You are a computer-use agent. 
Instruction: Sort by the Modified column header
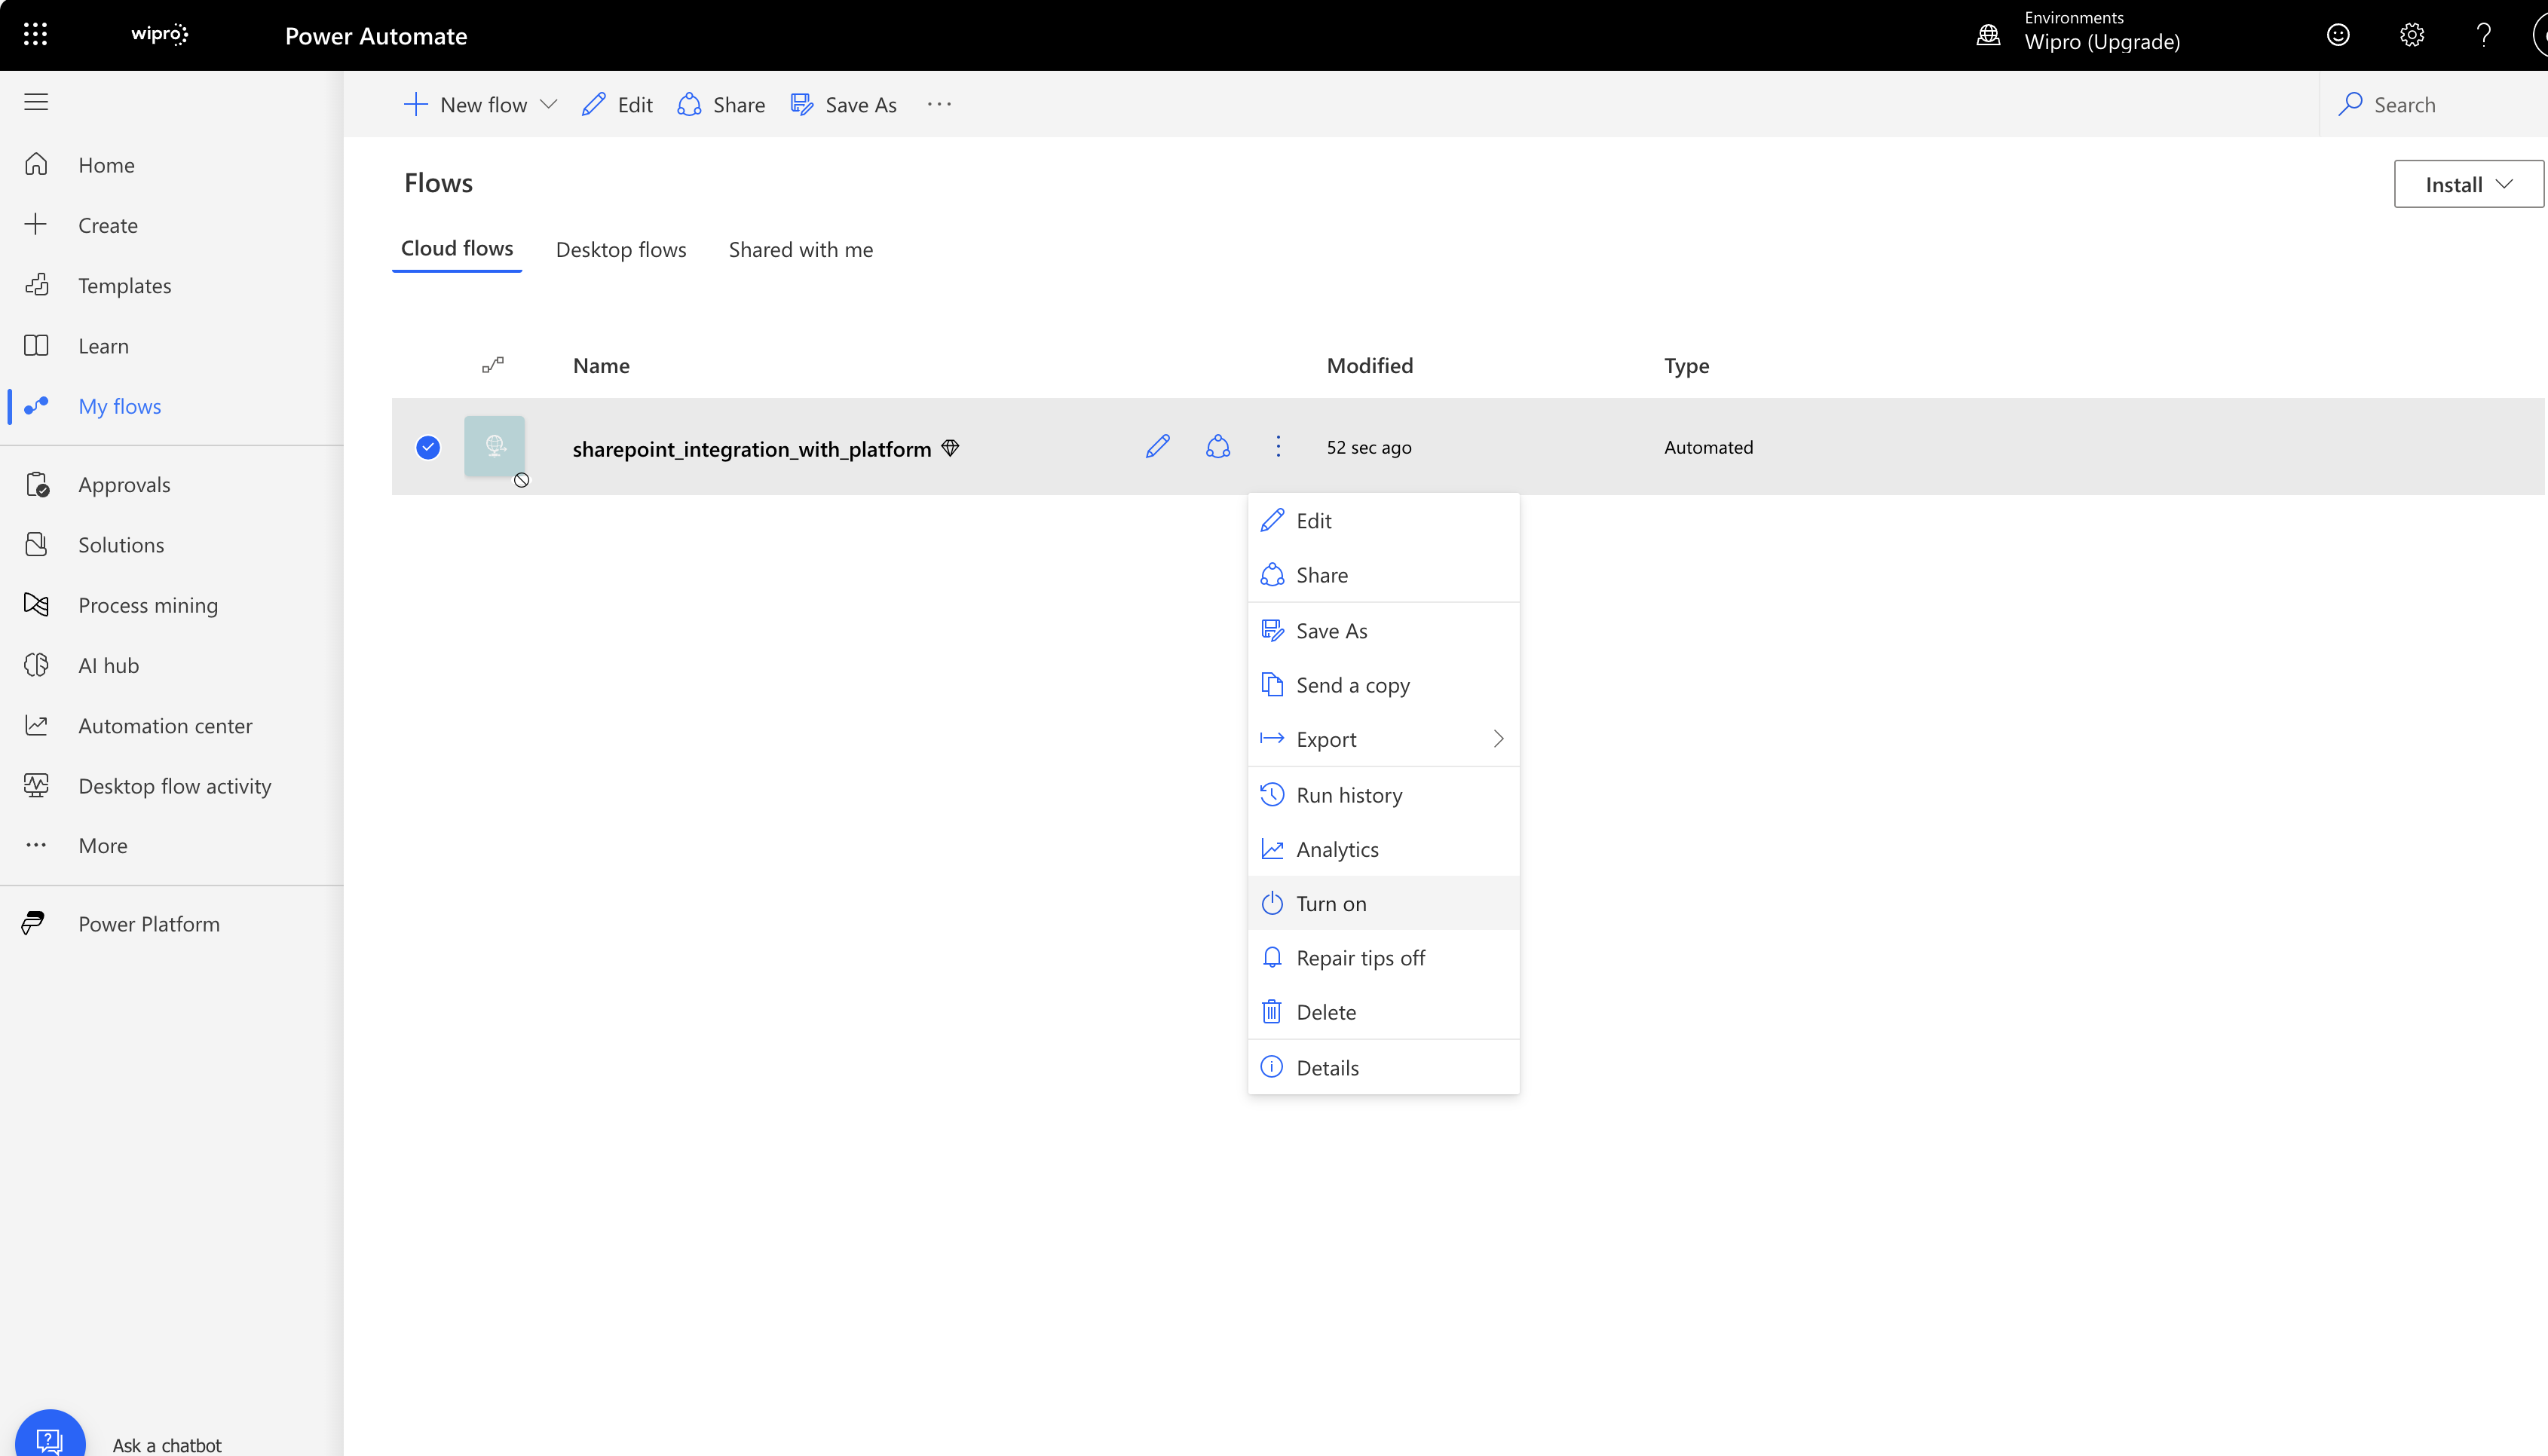(1370, 366)
